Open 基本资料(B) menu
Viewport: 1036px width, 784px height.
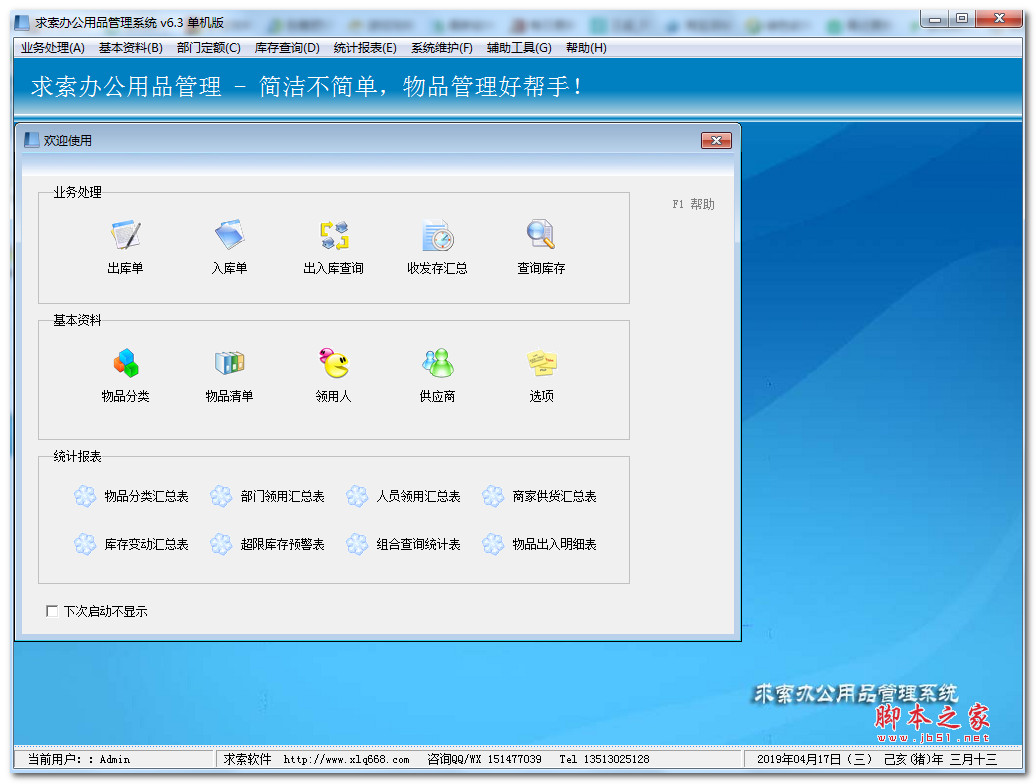[x=131, y=48]
